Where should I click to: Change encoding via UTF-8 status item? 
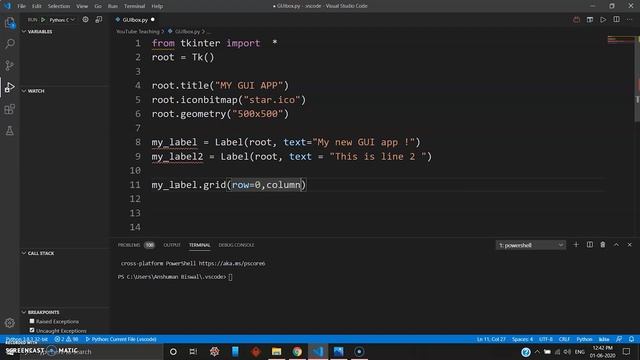tap(546, 339)
